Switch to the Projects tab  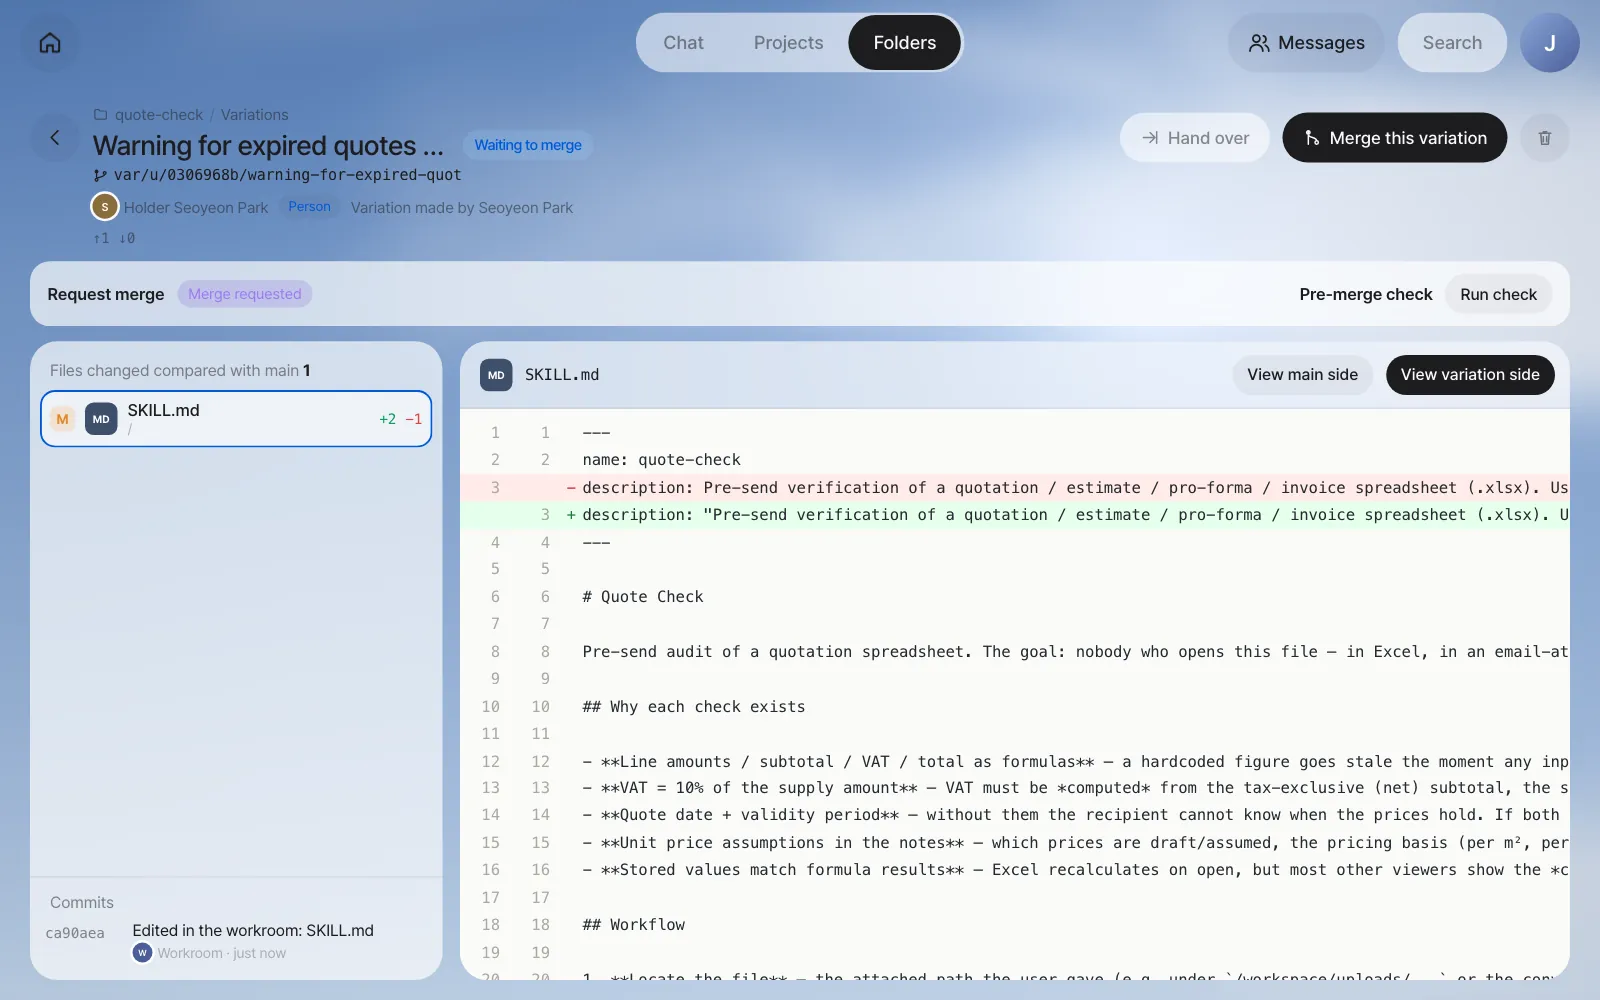[788, 43]
